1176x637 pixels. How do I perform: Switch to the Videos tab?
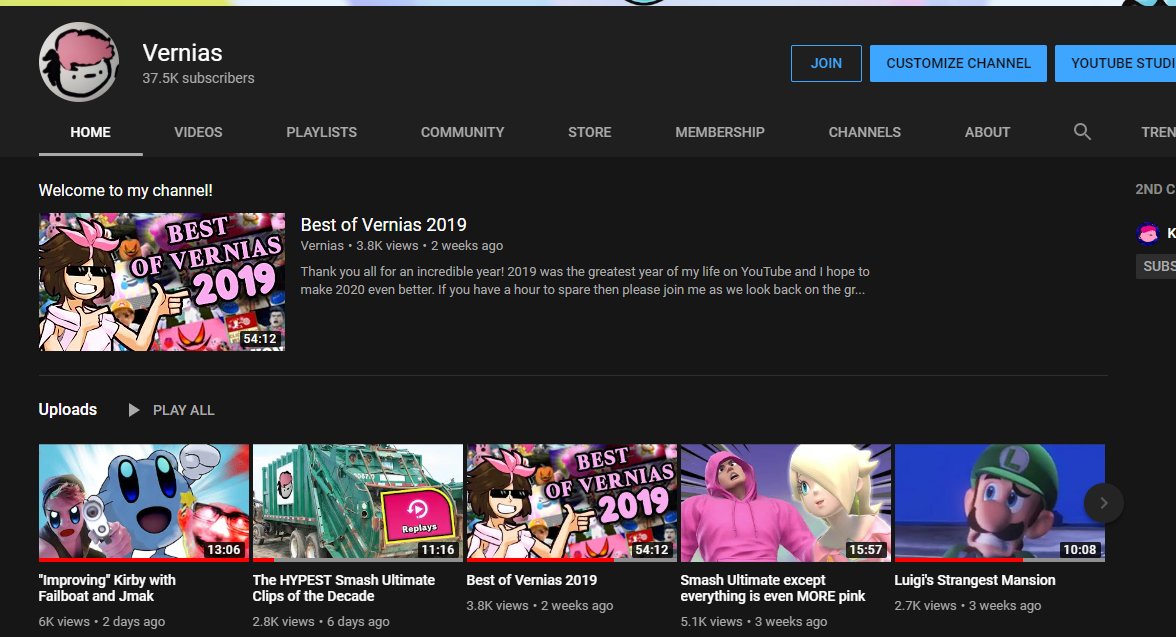click(x=198, y=132)
